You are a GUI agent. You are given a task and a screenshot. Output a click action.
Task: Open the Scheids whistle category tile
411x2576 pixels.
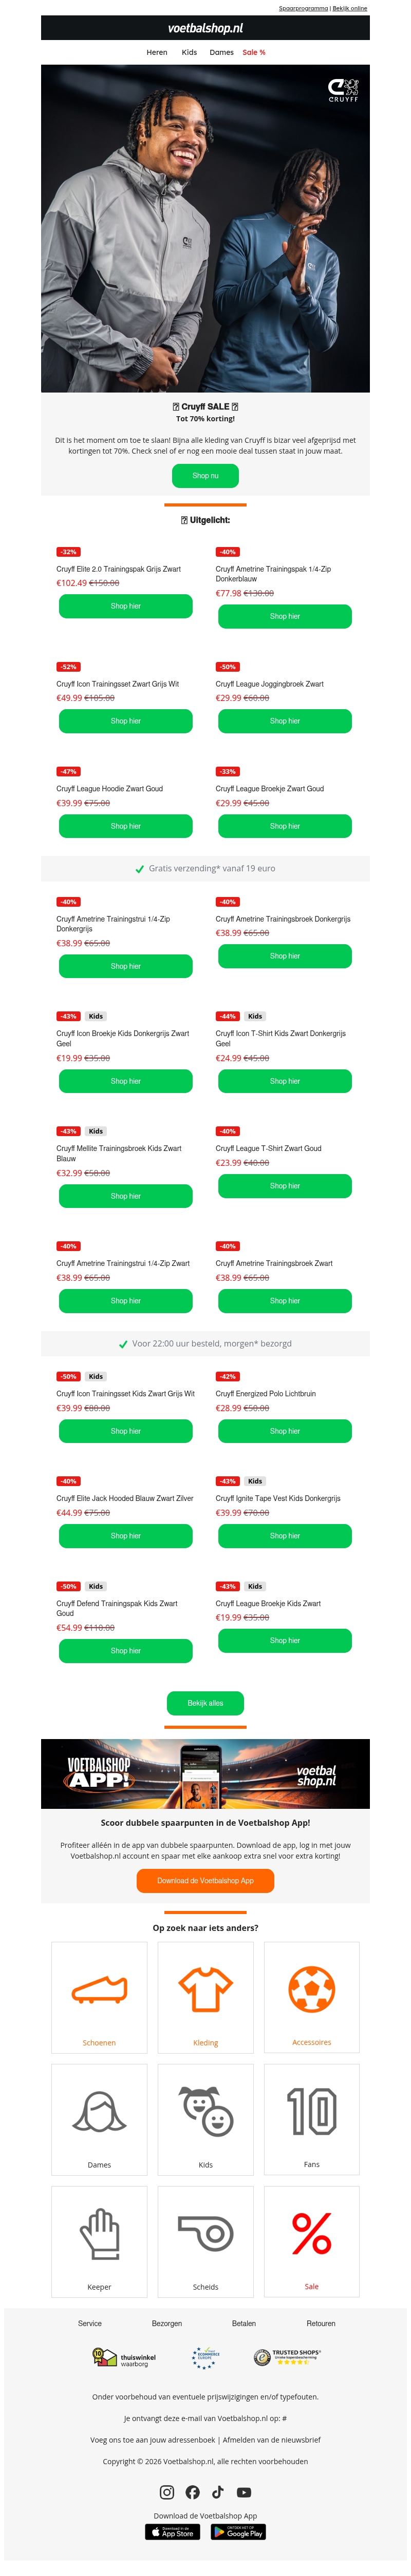[205, 2240]
